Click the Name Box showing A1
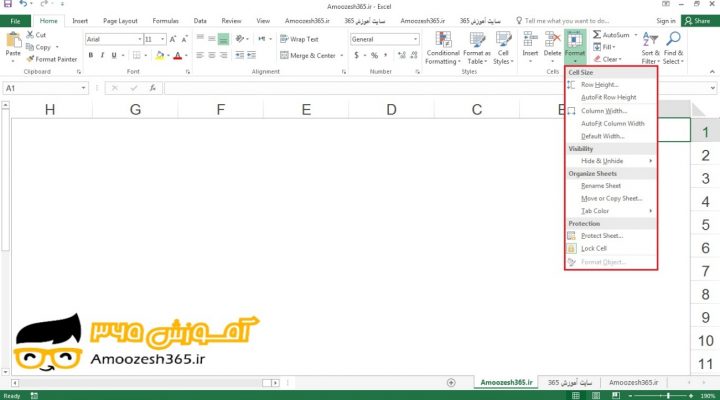720x400 pixels. (x=45, y=88)
